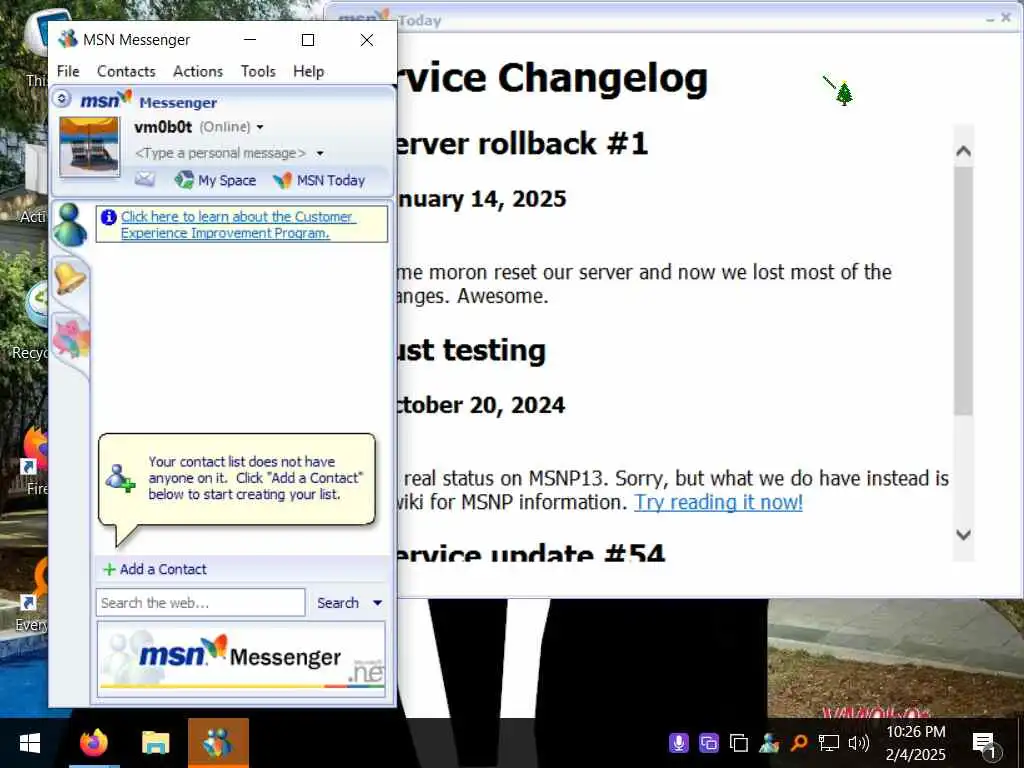Click the purple microphone tray icon
This screenshot has width=1024, height=768.
(x=679, y=743)
